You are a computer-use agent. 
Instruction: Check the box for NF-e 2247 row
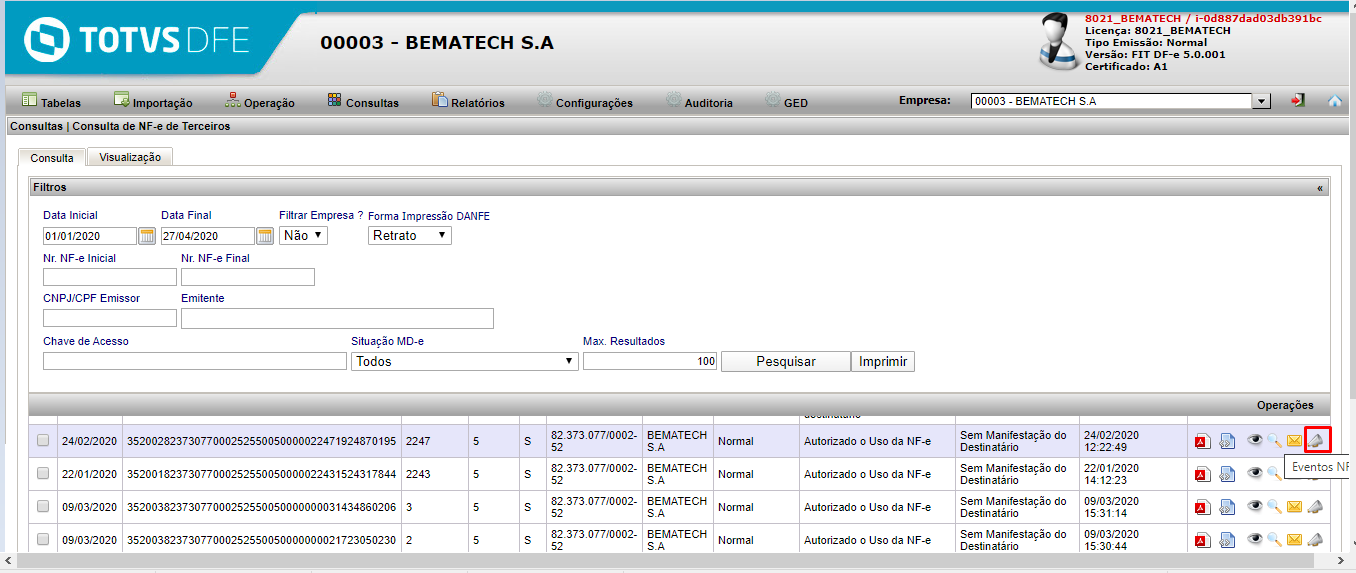(x=43, y=441)
